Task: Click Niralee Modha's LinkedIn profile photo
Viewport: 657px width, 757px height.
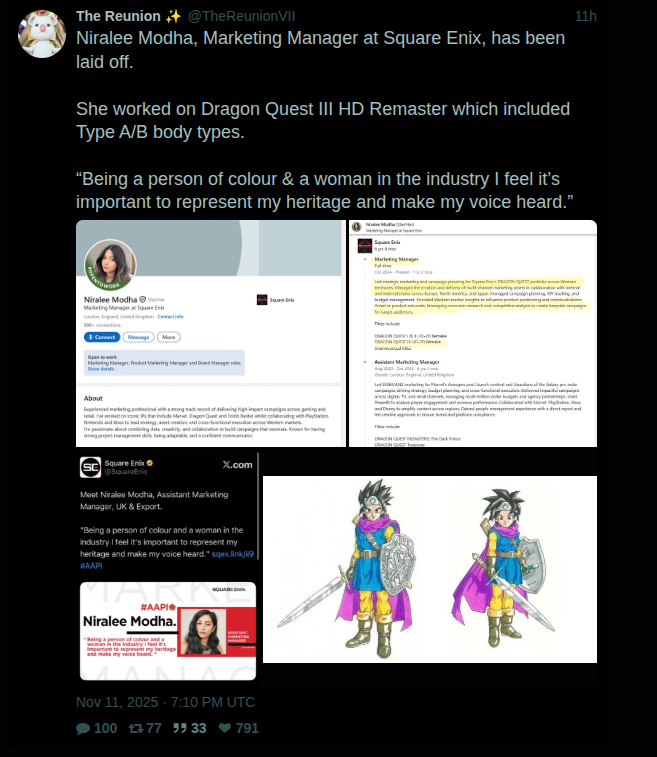Action: tap(111, 265)
